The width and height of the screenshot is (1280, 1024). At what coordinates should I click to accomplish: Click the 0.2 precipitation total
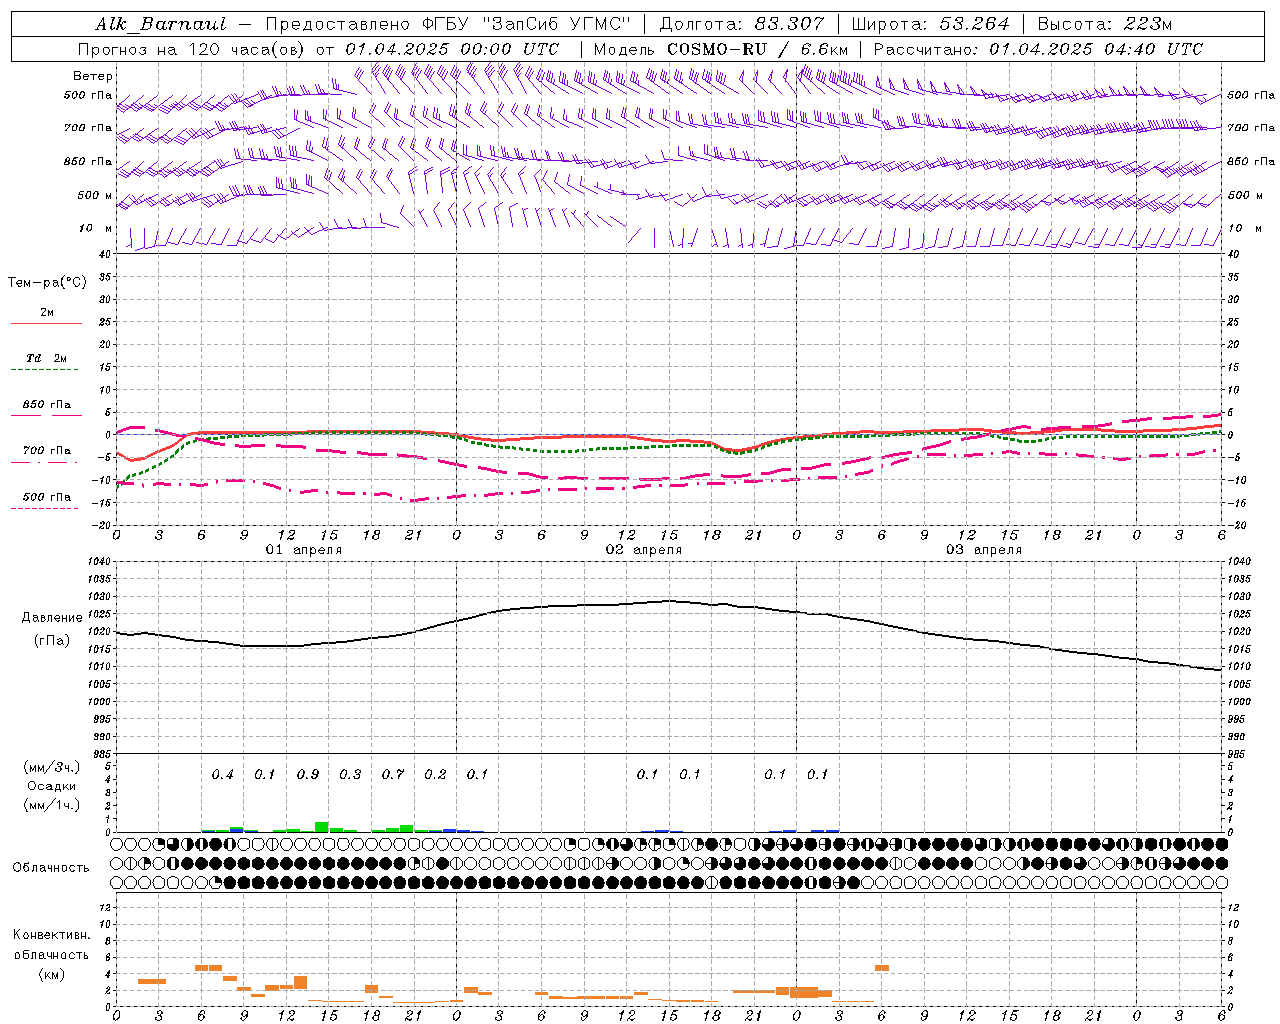435,775
